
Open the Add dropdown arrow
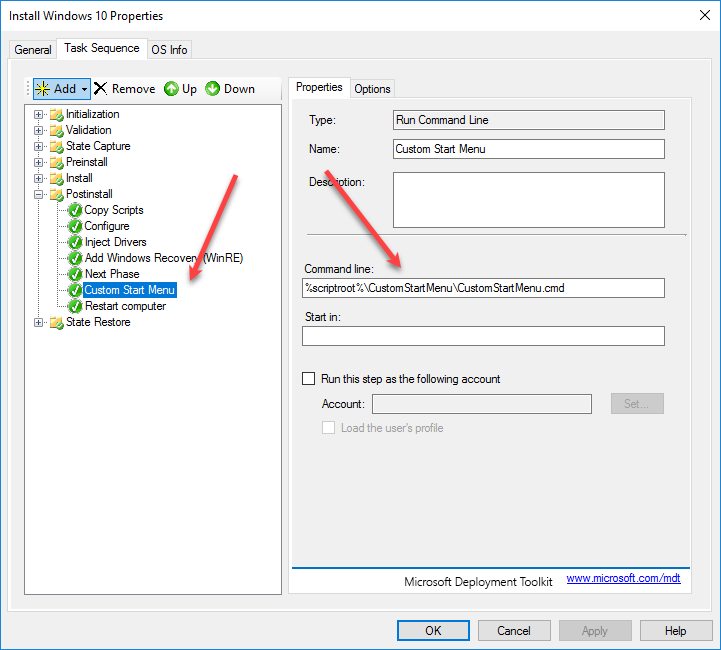(x=84, y=89)
